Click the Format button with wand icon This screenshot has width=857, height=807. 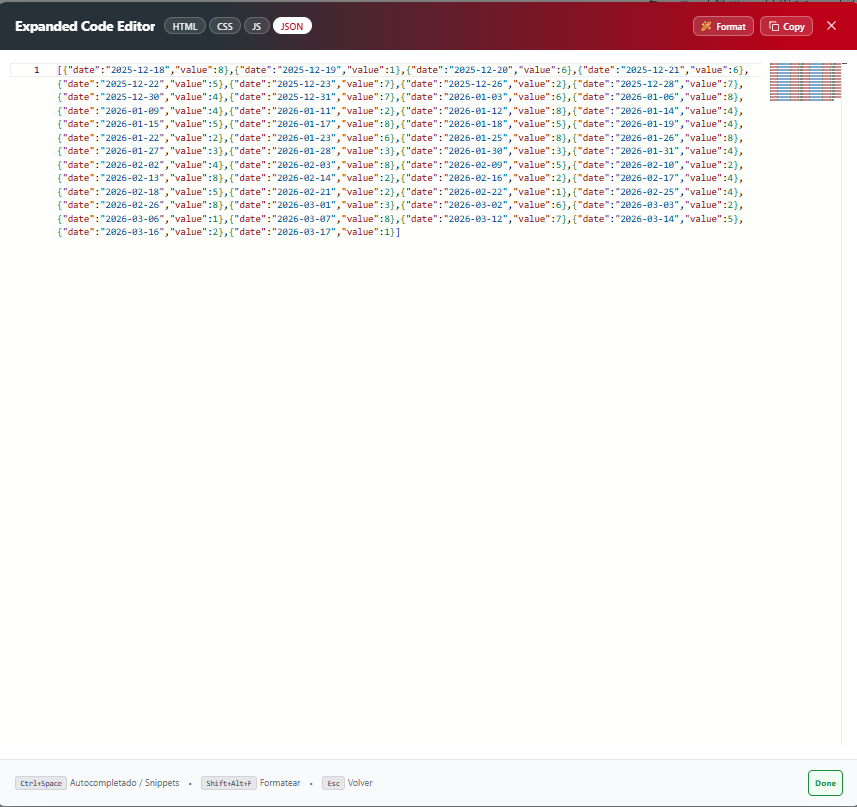click(723, 26)
